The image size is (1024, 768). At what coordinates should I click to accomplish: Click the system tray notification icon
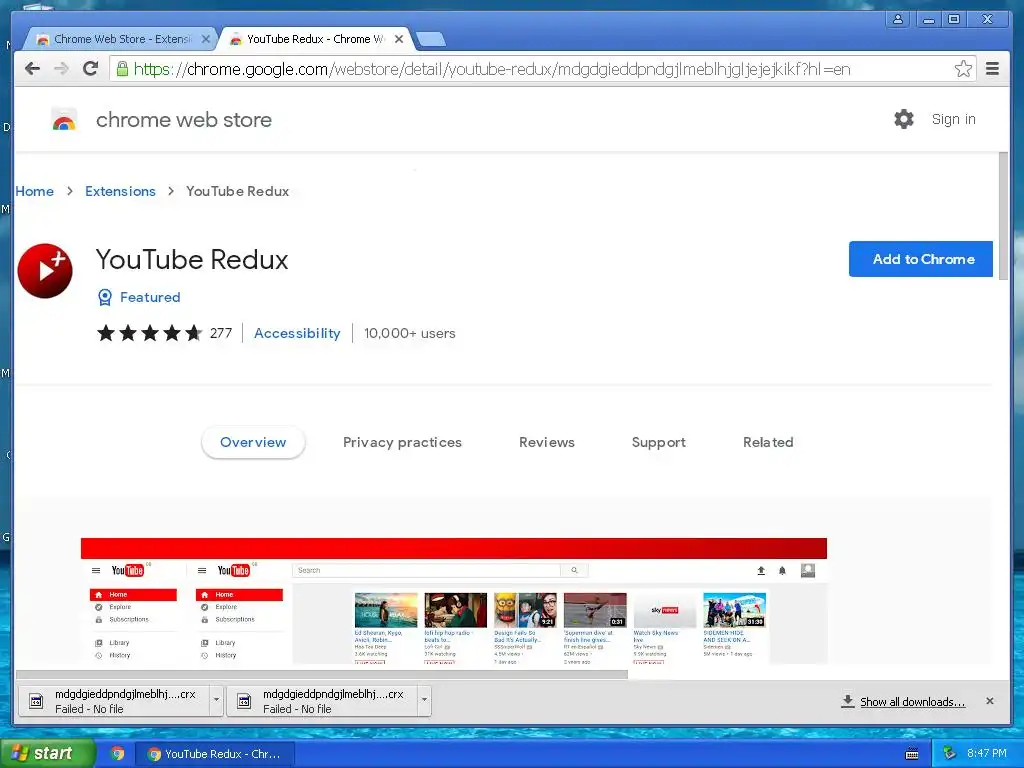pyautogui.click(x=950, y=754)
